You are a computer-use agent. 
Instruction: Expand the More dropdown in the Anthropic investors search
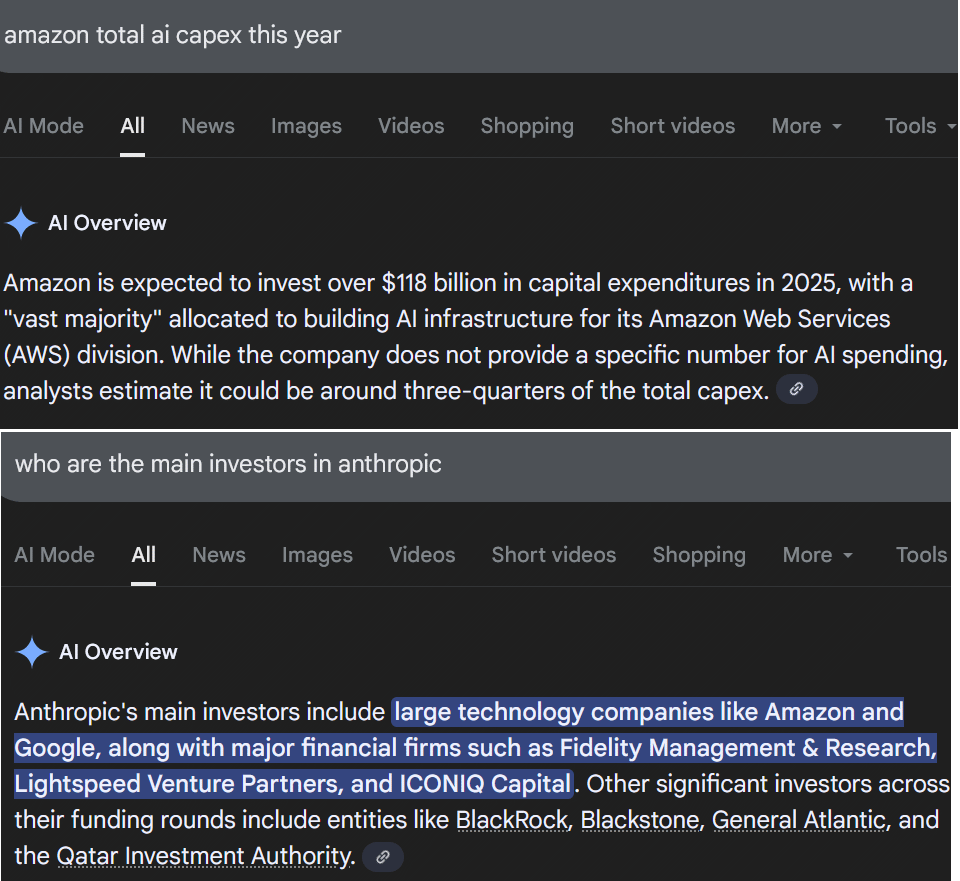click(x=817, y=555)
